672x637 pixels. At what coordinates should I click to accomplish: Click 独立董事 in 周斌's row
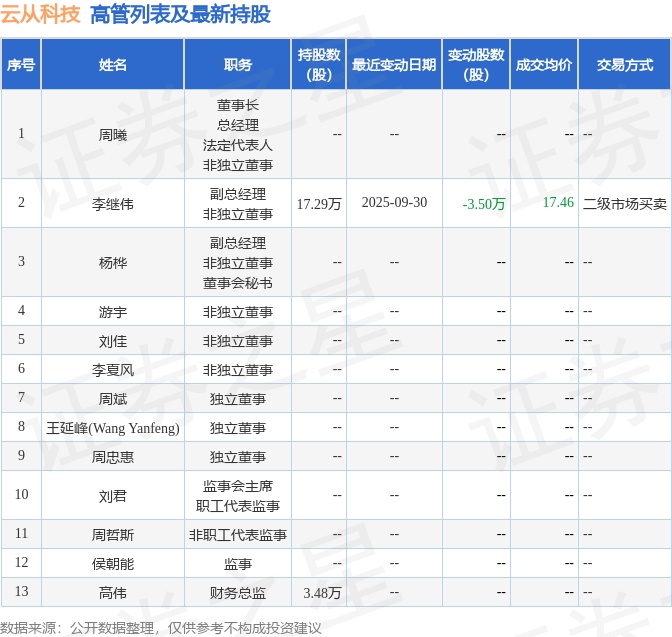(238, 399)
